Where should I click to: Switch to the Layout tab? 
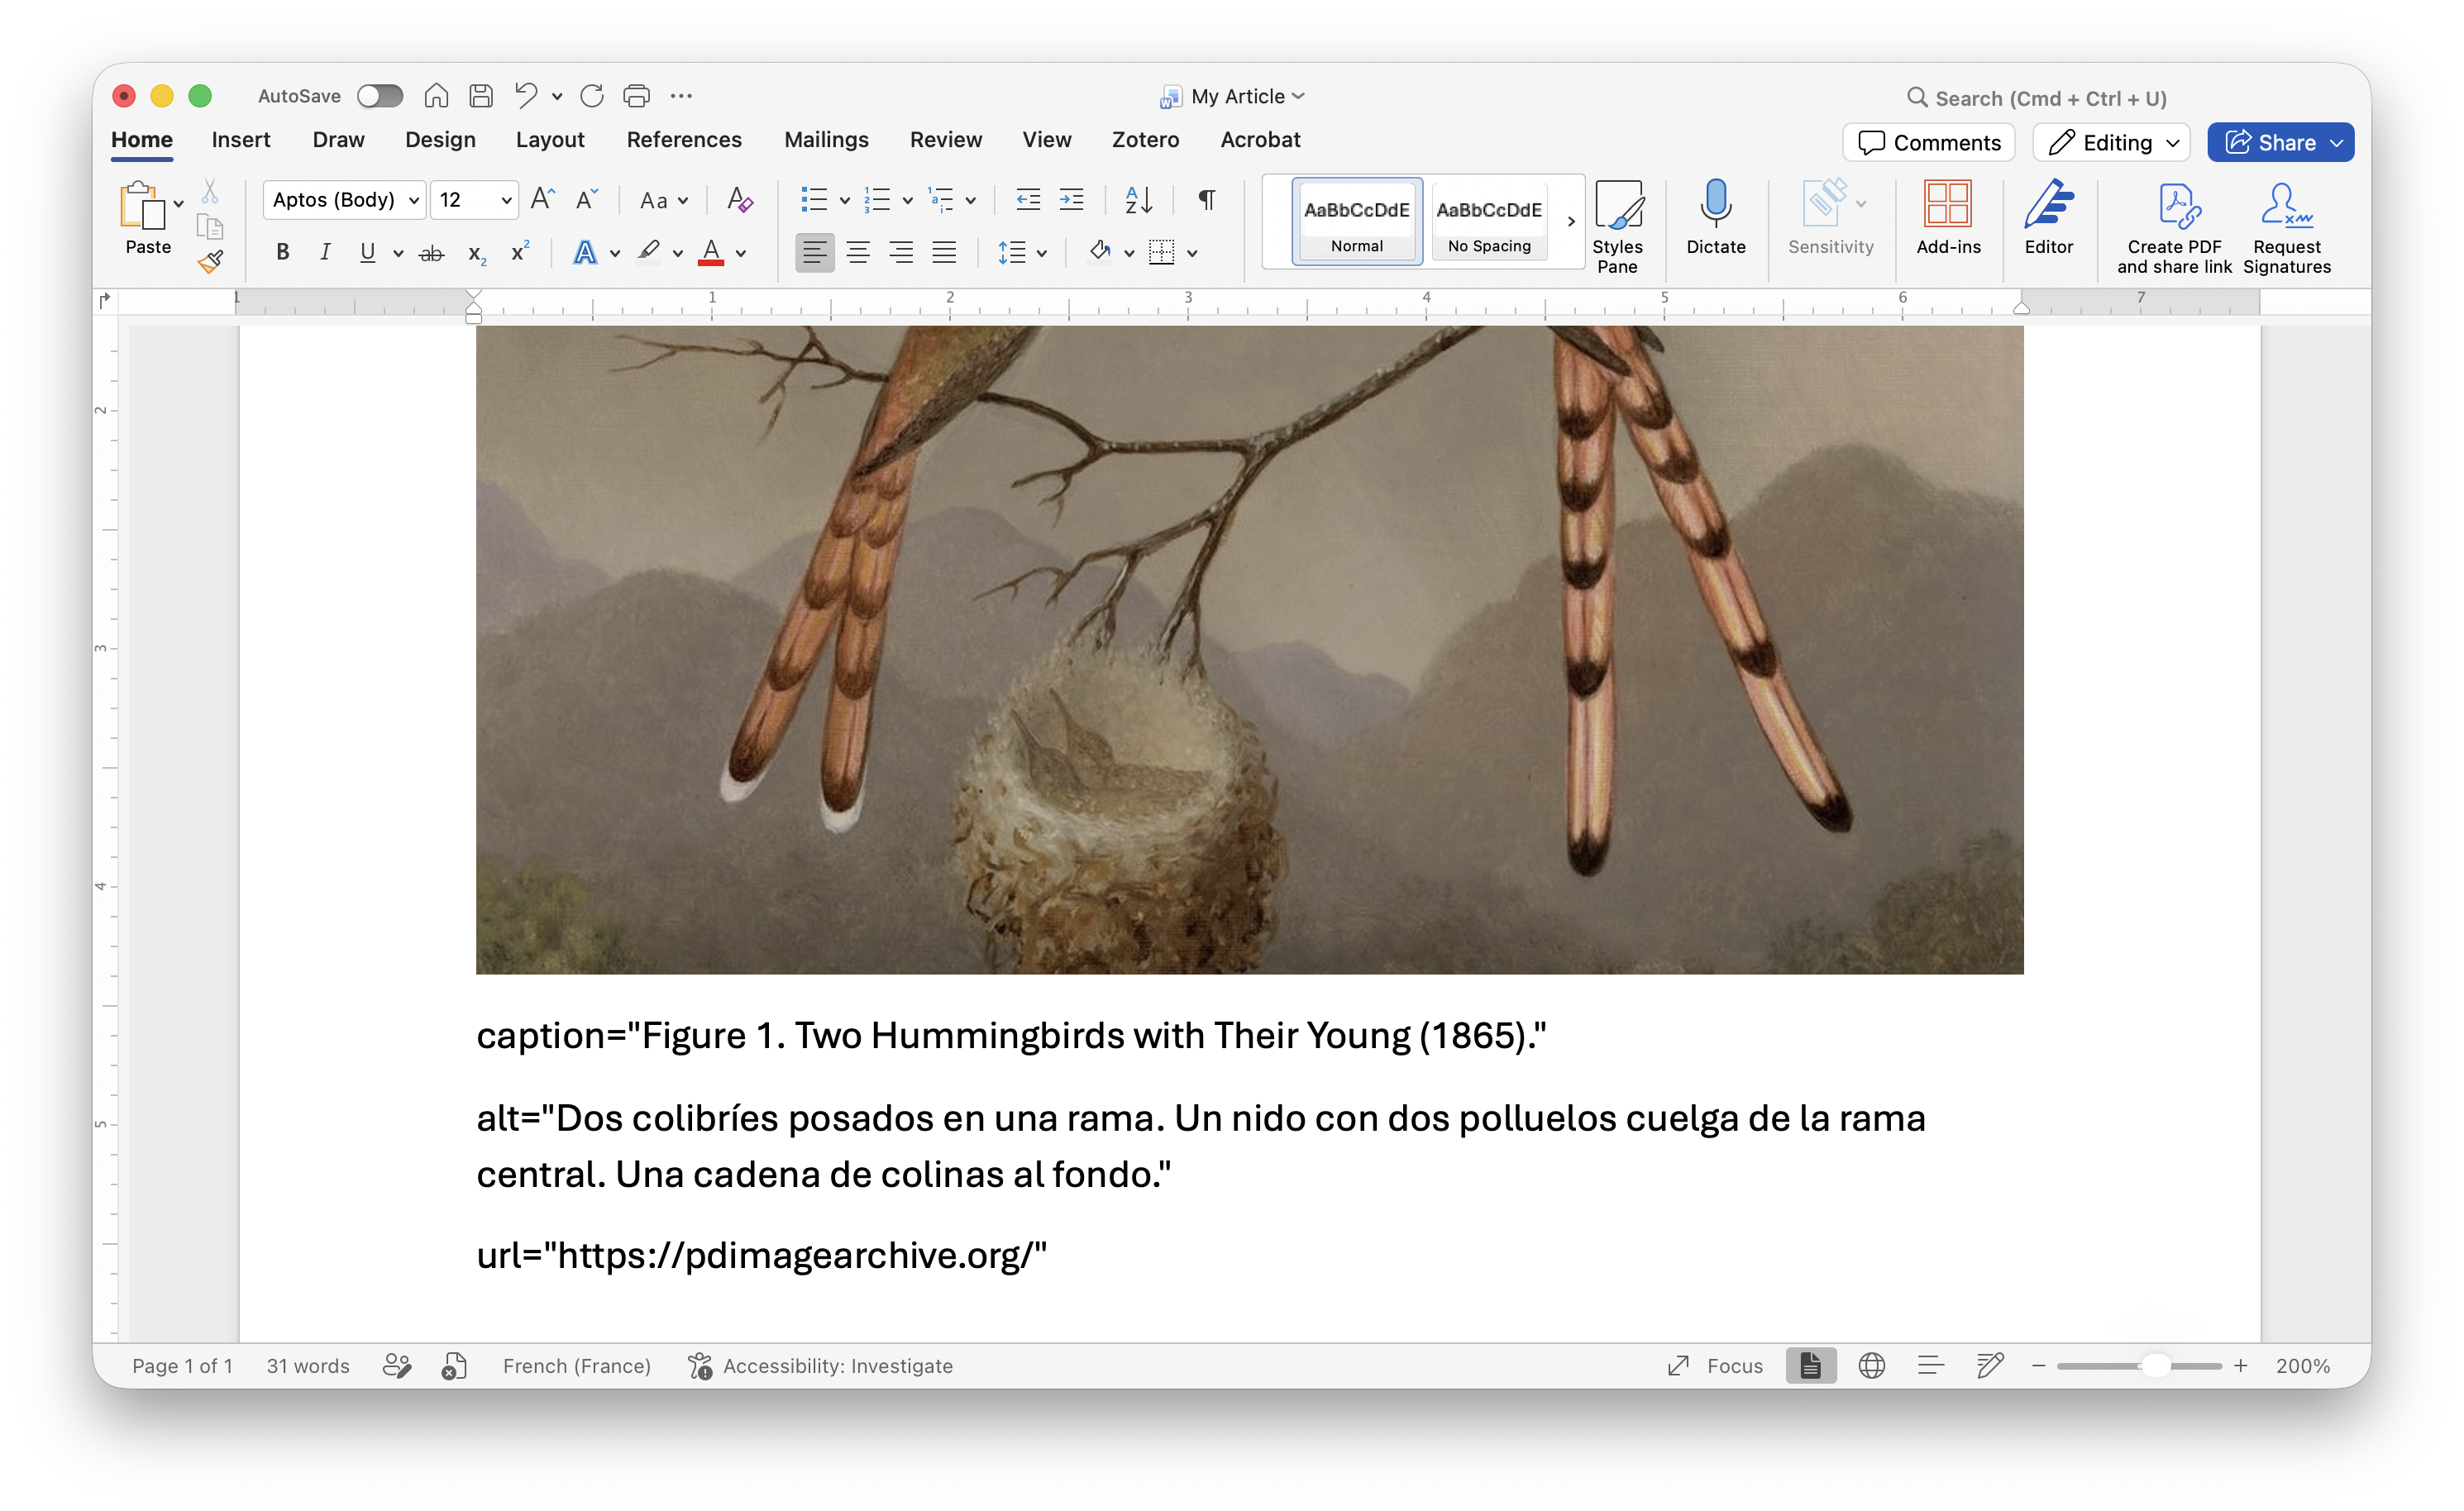pyautogui.click(x=550, y=140)
